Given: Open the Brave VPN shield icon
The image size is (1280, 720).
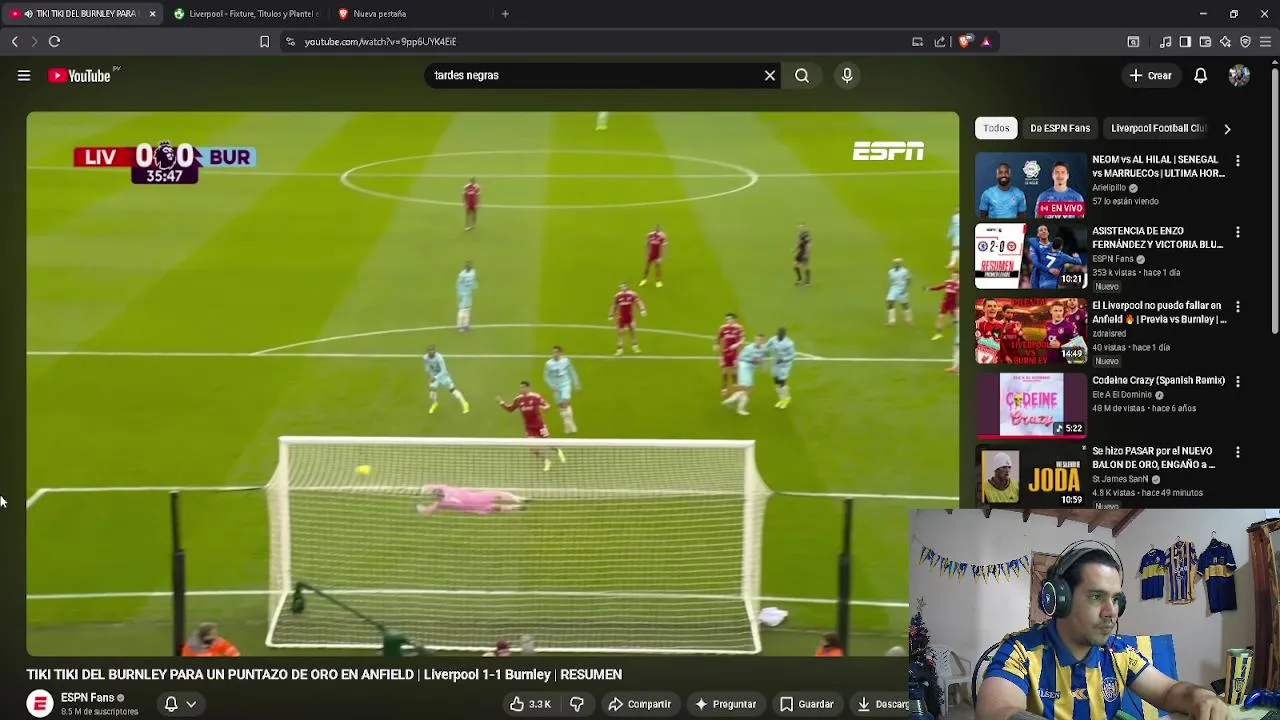Looking at the screenshot, I should point(1245,41).
